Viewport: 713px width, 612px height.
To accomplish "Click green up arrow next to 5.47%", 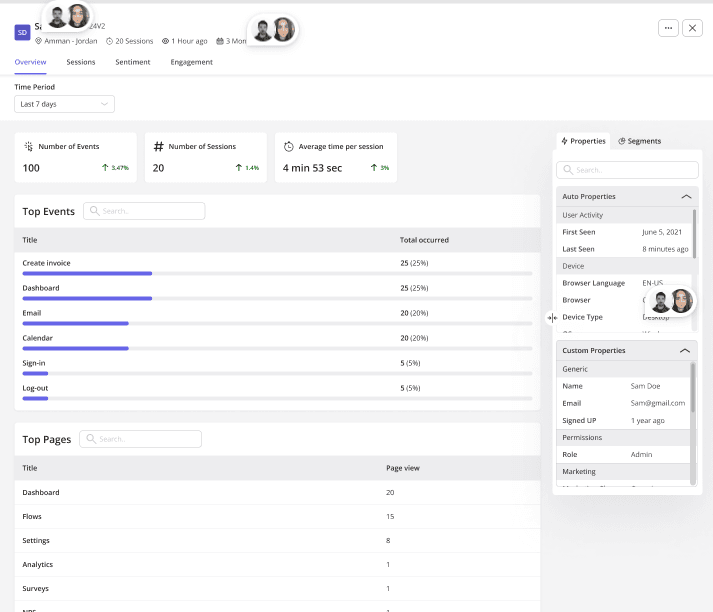I will click(x=105, y=167).
